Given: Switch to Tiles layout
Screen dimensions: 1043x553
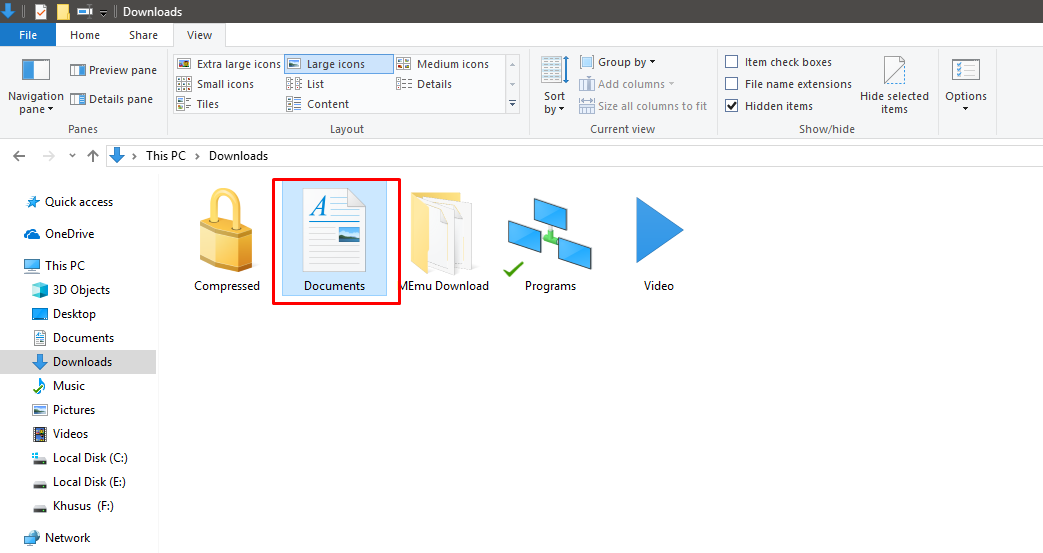Looking at the screenshot, I should coord(198,104).
